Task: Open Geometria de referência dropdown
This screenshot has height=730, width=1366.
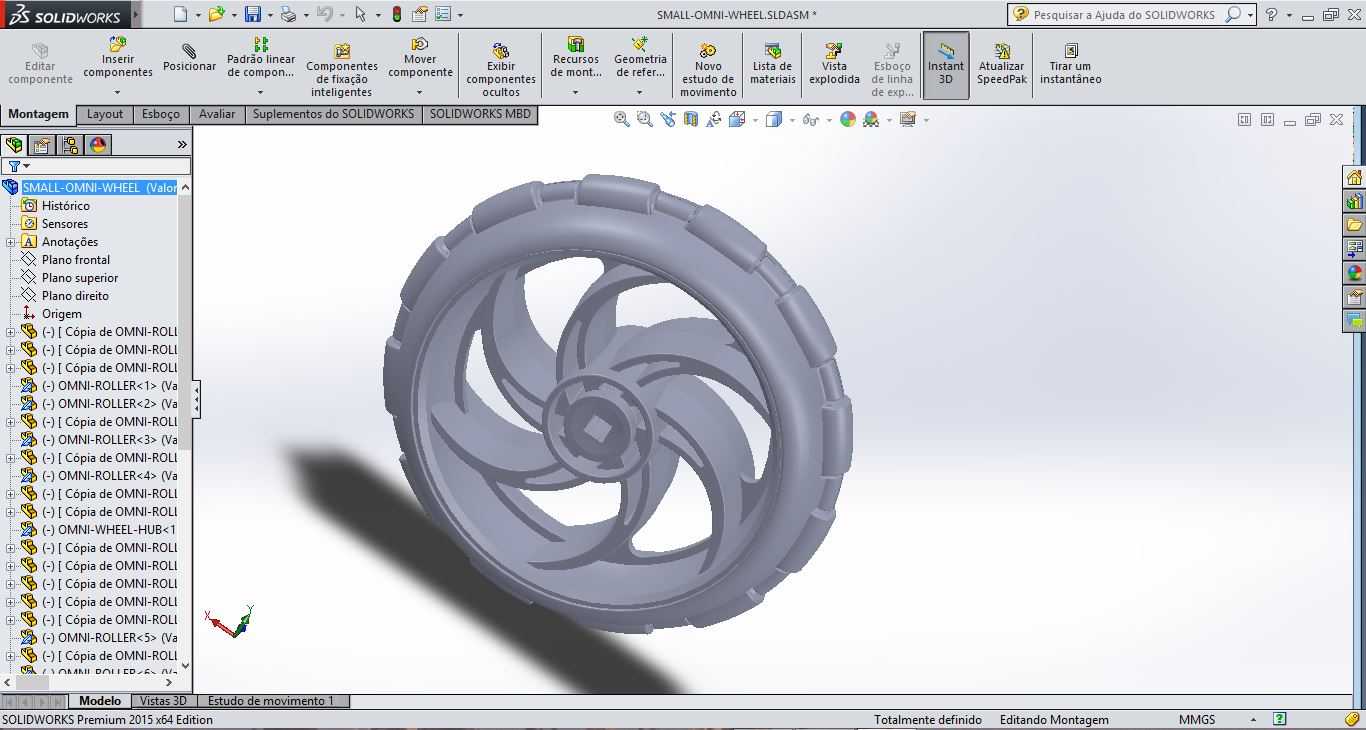Action: coord(639,92)
